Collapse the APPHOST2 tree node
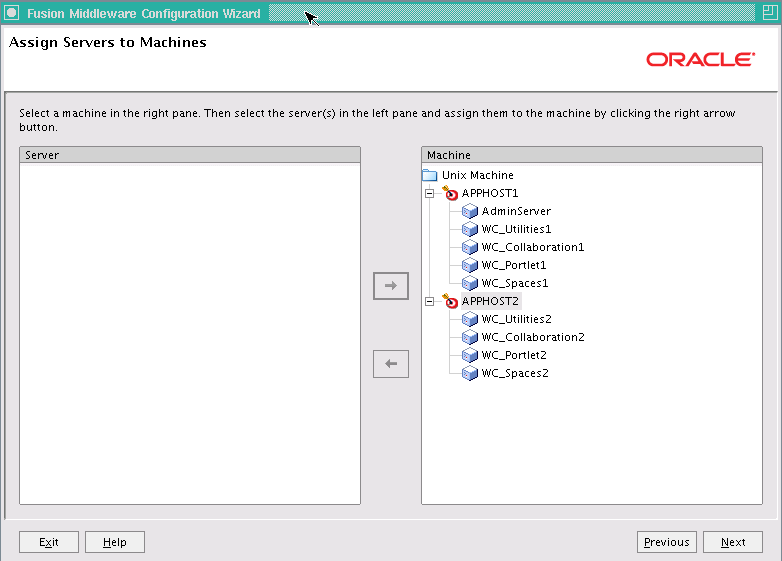This screenshot has width=782, height=561. pos(429,301)
